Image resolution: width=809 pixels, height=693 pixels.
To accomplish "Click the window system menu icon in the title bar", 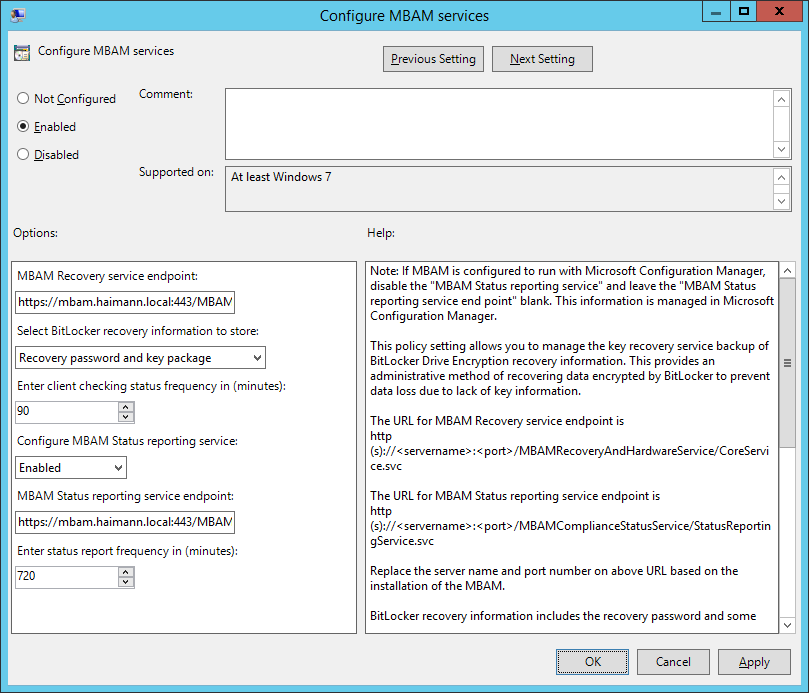I will (x=18, y=15).
